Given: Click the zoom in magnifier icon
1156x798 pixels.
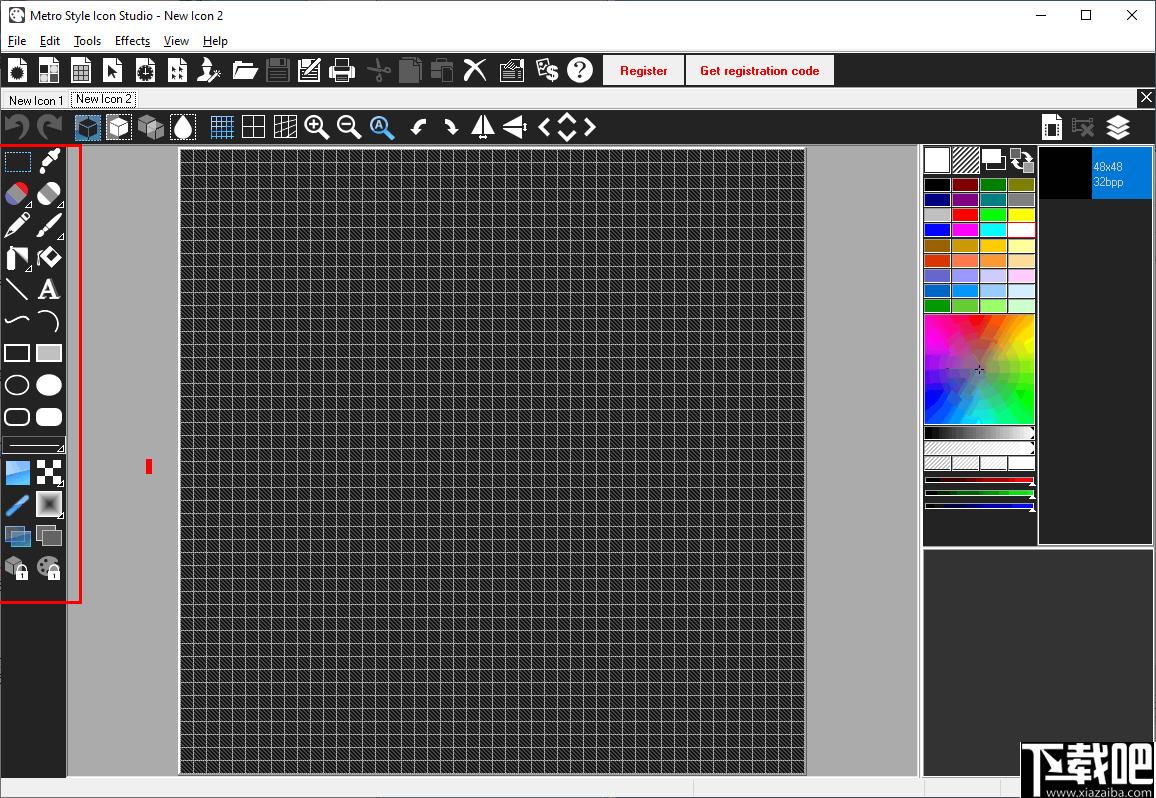Looking at the screenshot, I should point(317,127).
